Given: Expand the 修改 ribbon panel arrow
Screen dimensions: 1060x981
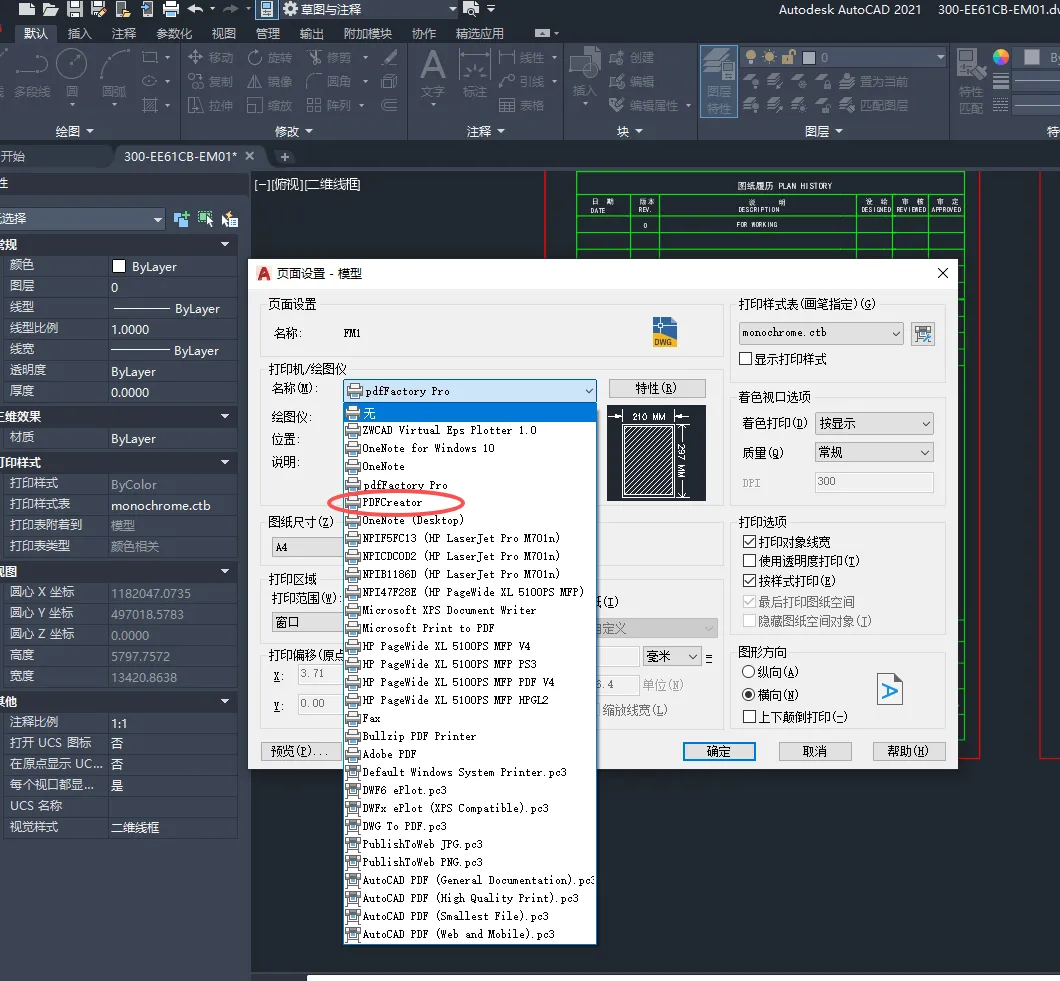Looking at the screenshot, I should click(x=309, y=130).
